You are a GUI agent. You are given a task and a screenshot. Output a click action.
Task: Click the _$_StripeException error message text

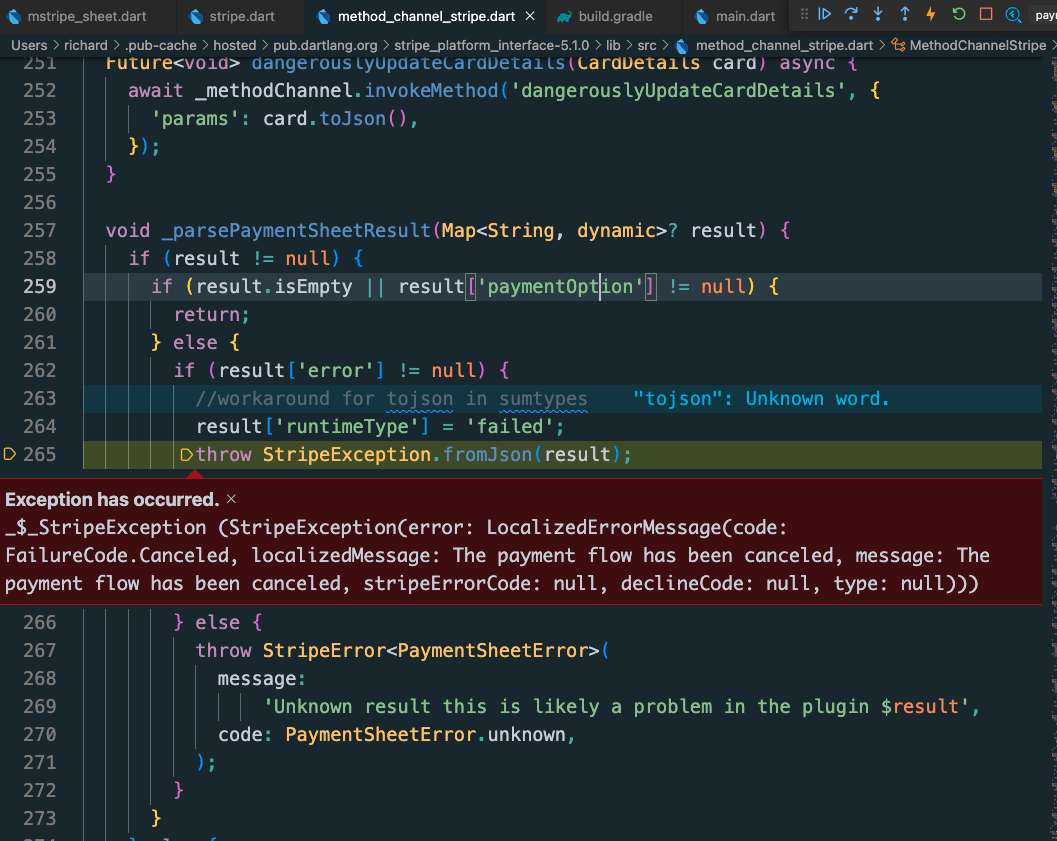(x=497, y=555)
